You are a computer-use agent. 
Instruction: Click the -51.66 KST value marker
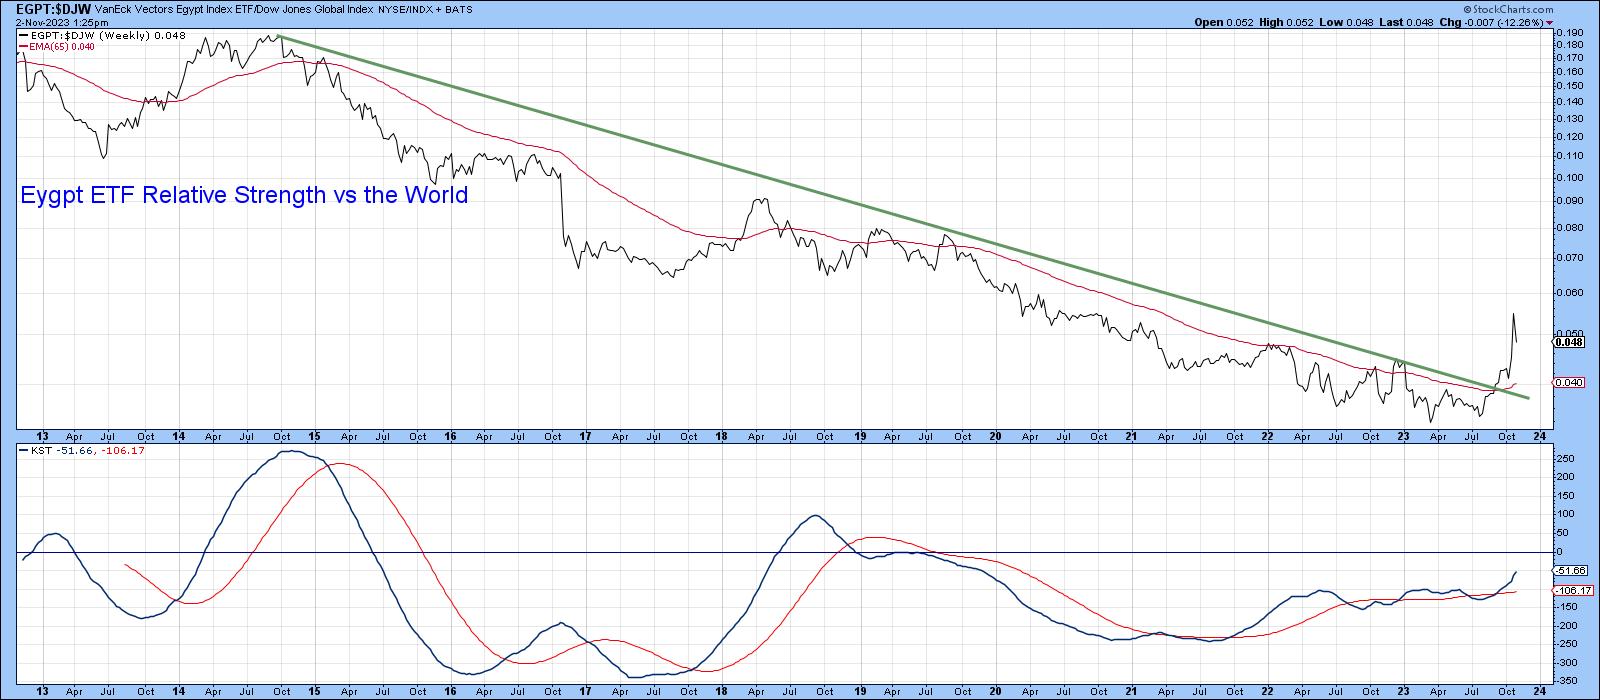[1568, 570]
